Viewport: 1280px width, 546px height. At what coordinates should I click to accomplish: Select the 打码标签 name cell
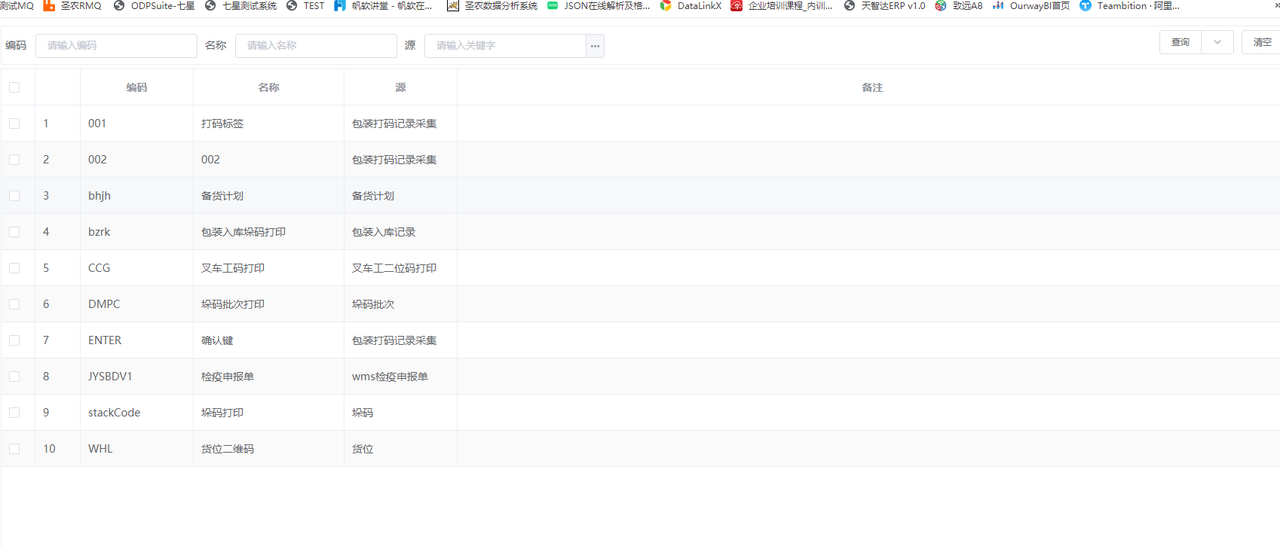[269, 124]
